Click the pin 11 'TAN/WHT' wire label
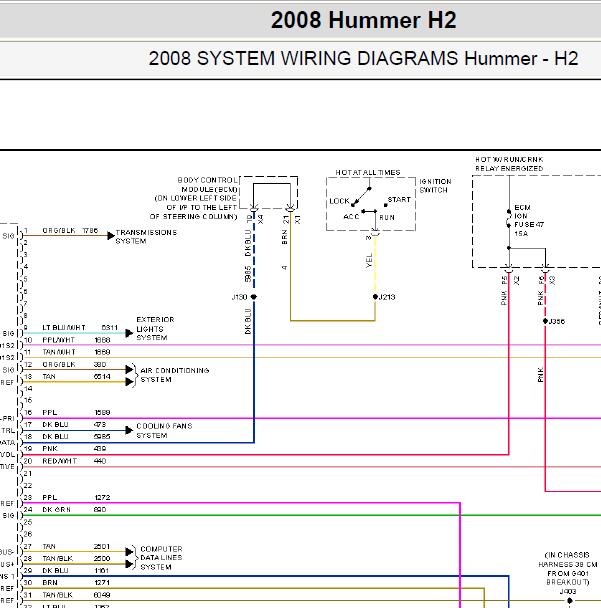The height and width of the screenshot is (608, 601). click(x=59, y=352)
